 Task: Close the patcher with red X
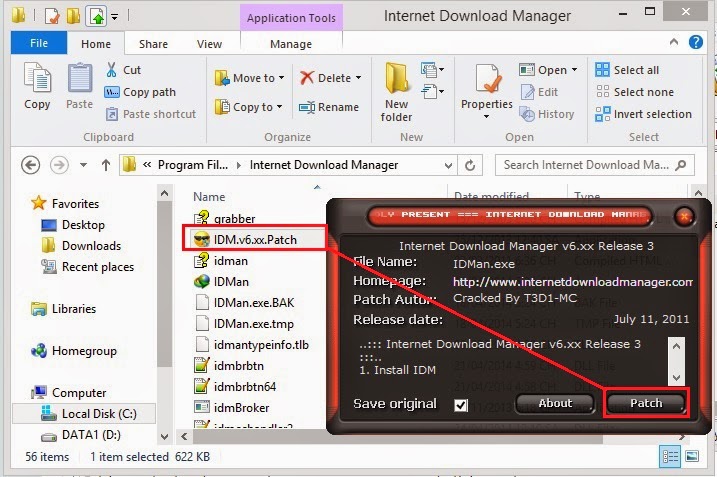pos(684,216)
